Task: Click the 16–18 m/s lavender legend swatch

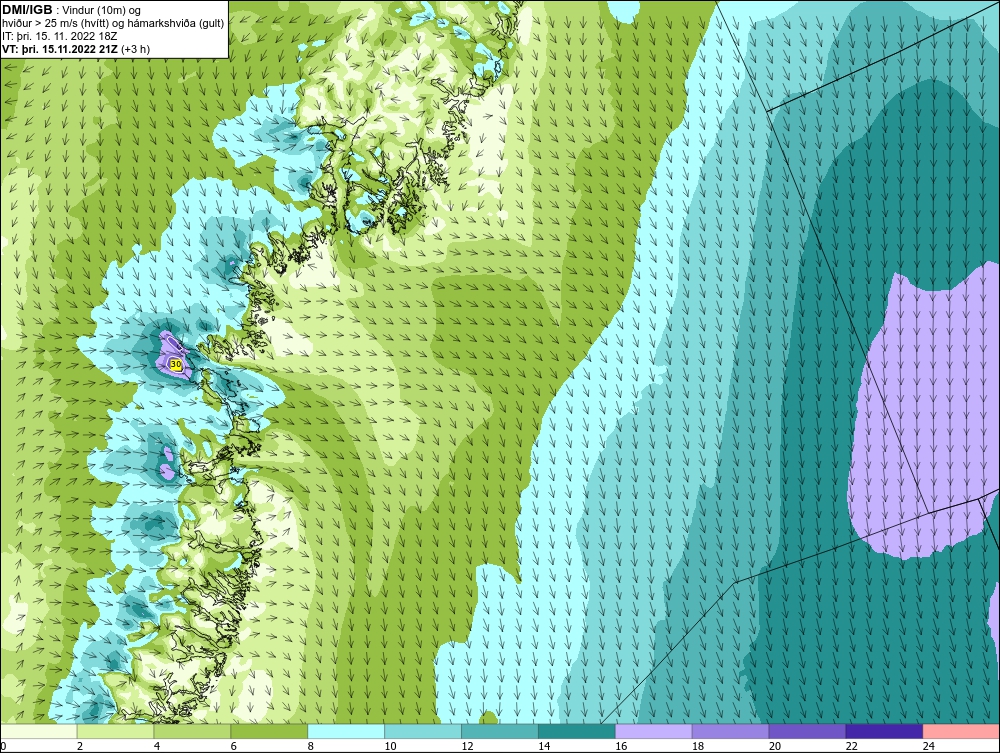Action: (x=653, y=731)
